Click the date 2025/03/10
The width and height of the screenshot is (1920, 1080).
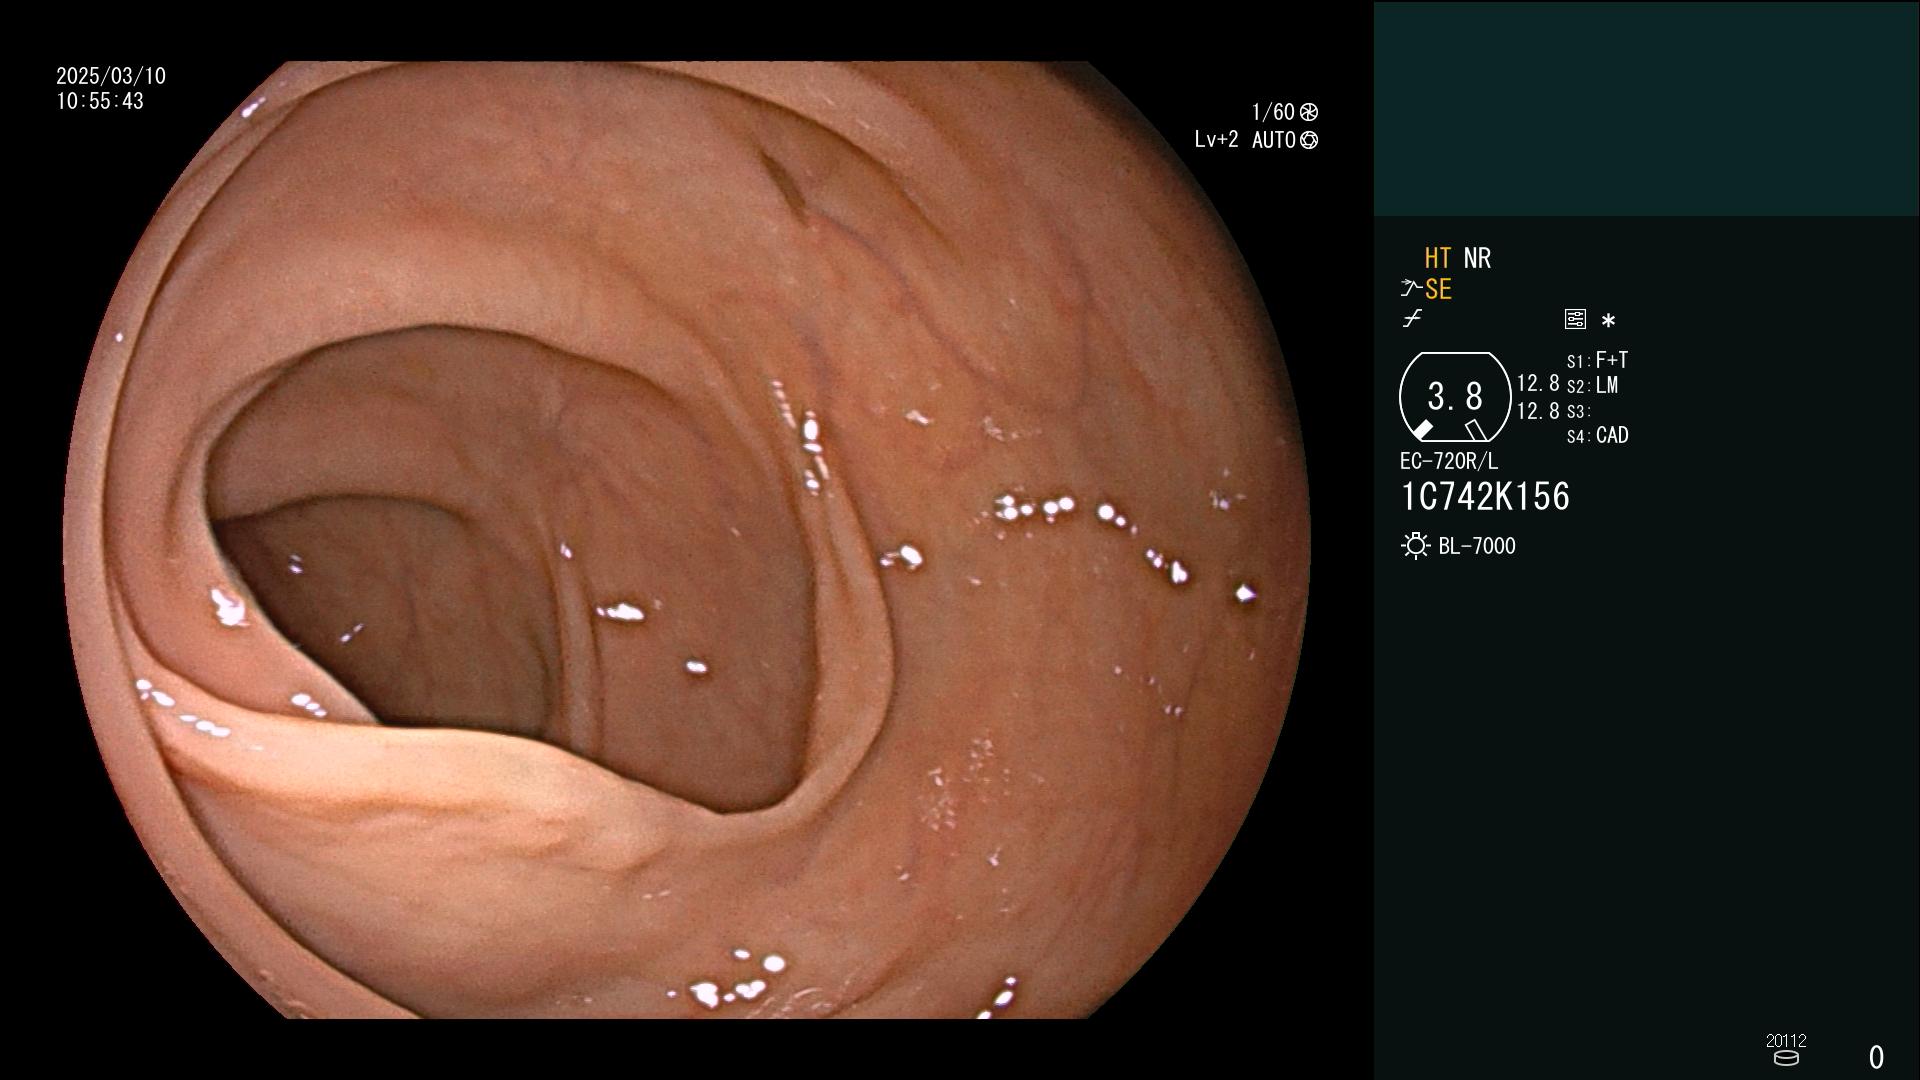coord(111,76)
